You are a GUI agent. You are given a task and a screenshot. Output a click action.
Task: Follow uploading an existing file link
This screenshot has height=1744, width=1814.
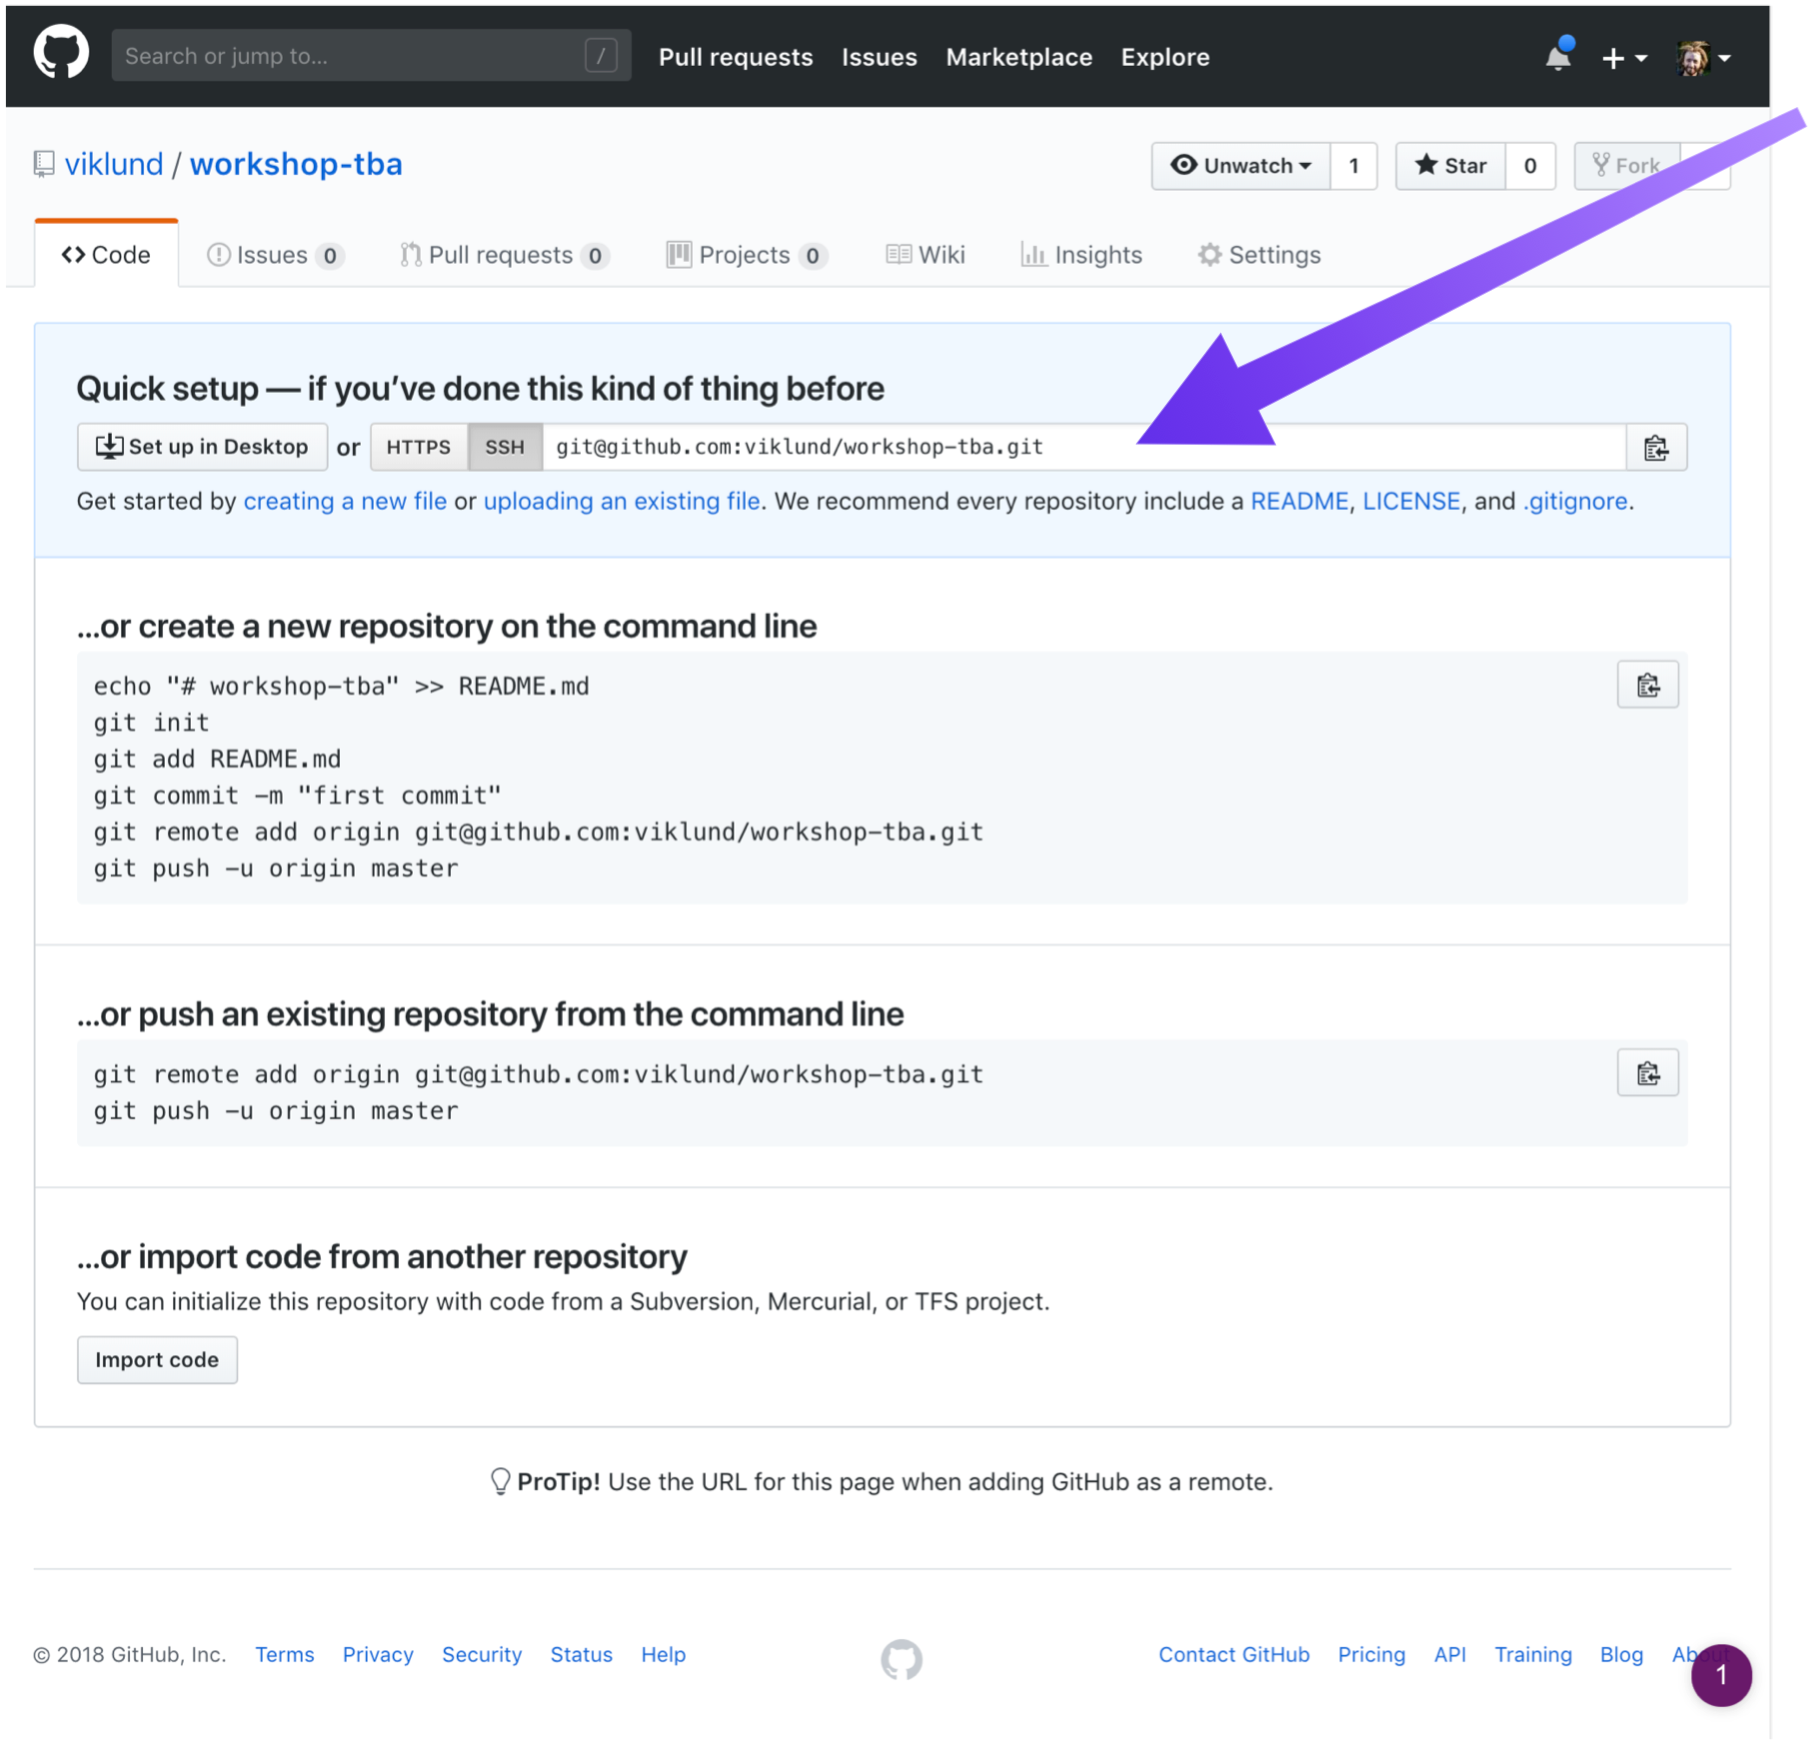coord(621,501)
